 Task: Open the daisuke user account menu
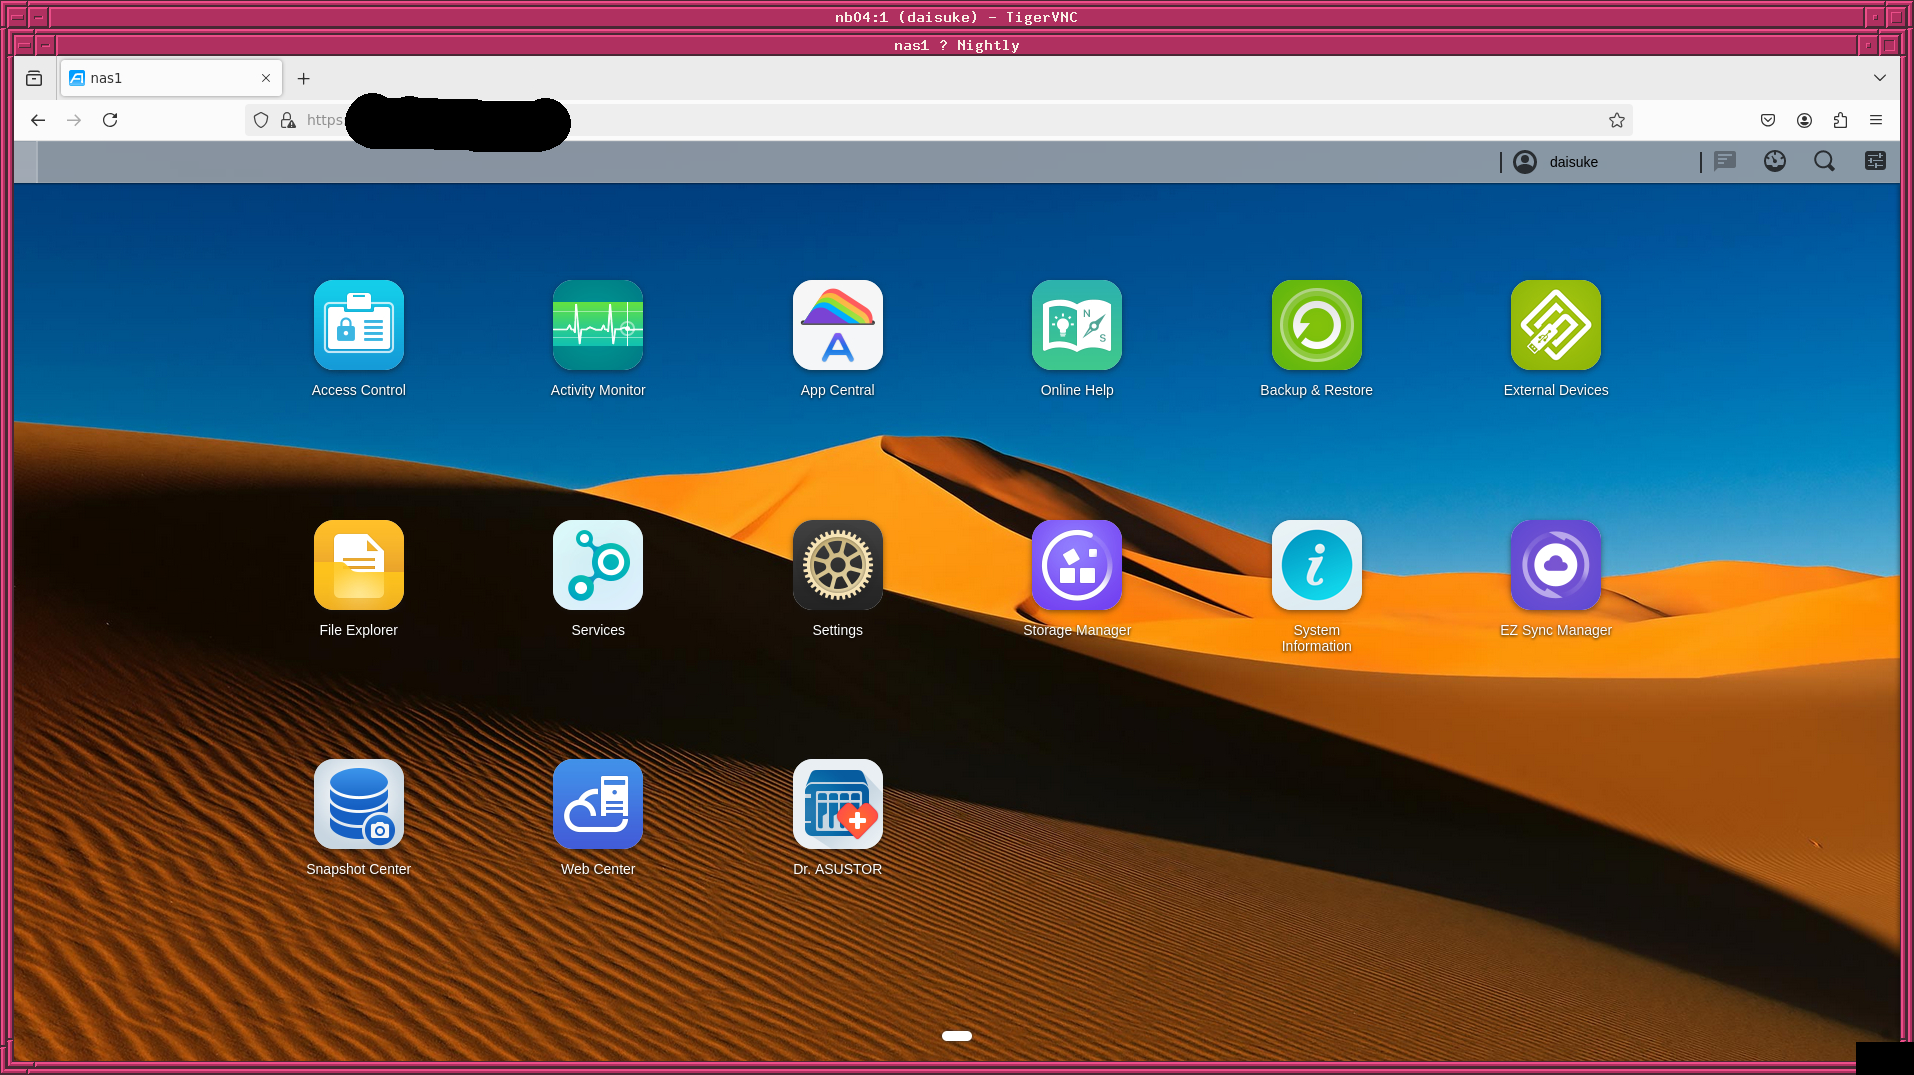(x=1556, y=162)
